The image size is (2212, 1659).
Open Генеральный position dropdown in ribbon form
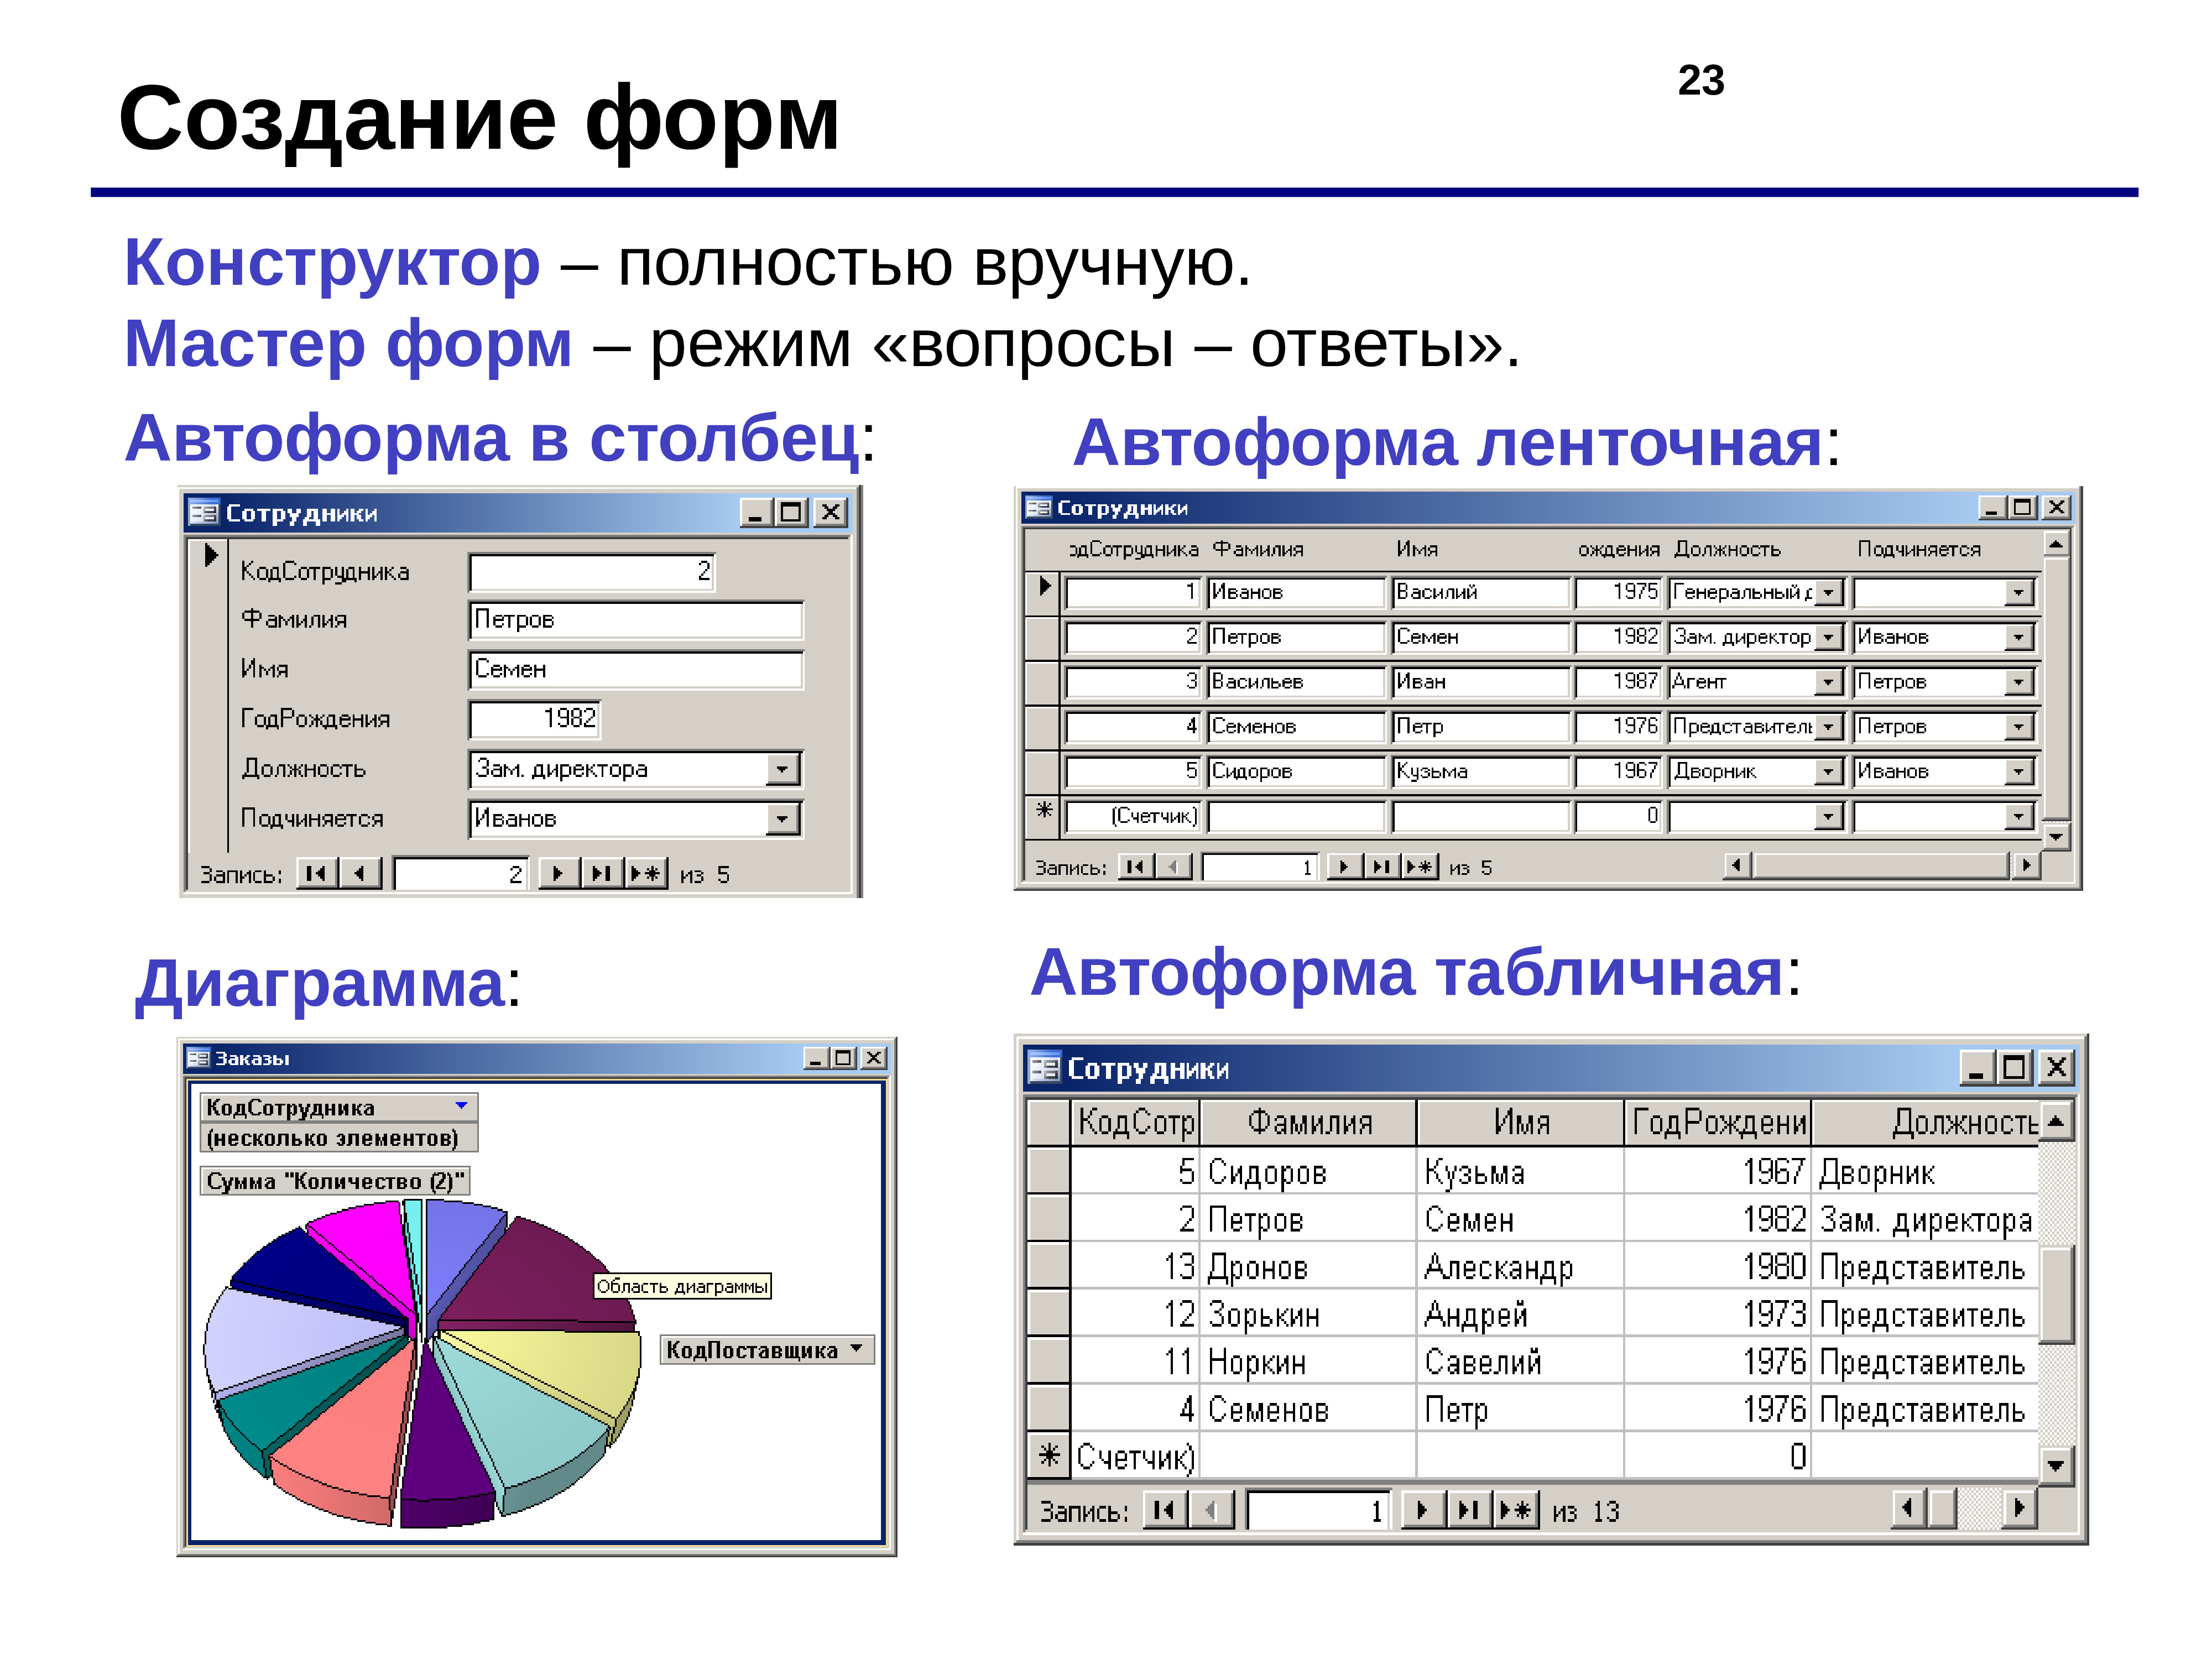point(1829,592)
